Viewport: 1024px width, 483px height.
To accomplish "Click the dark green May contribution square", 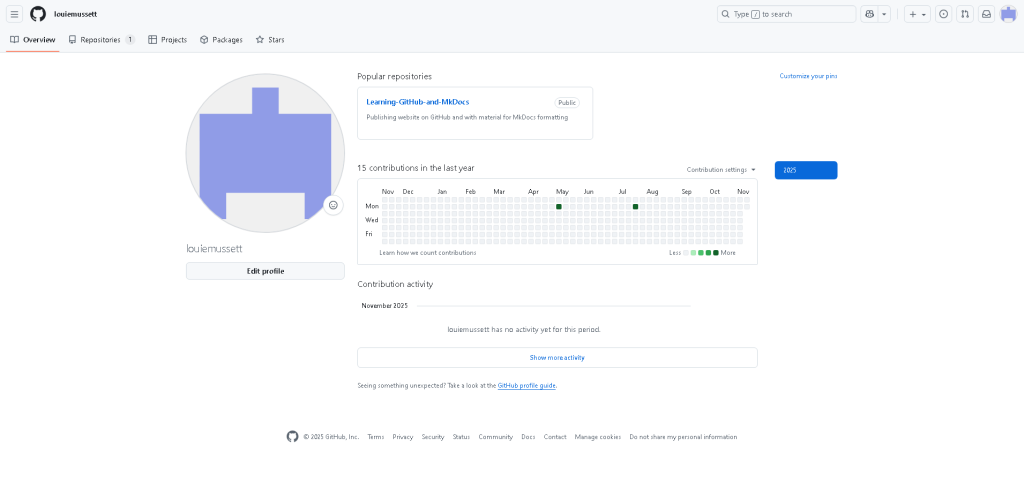I will [x=558, y=206].
